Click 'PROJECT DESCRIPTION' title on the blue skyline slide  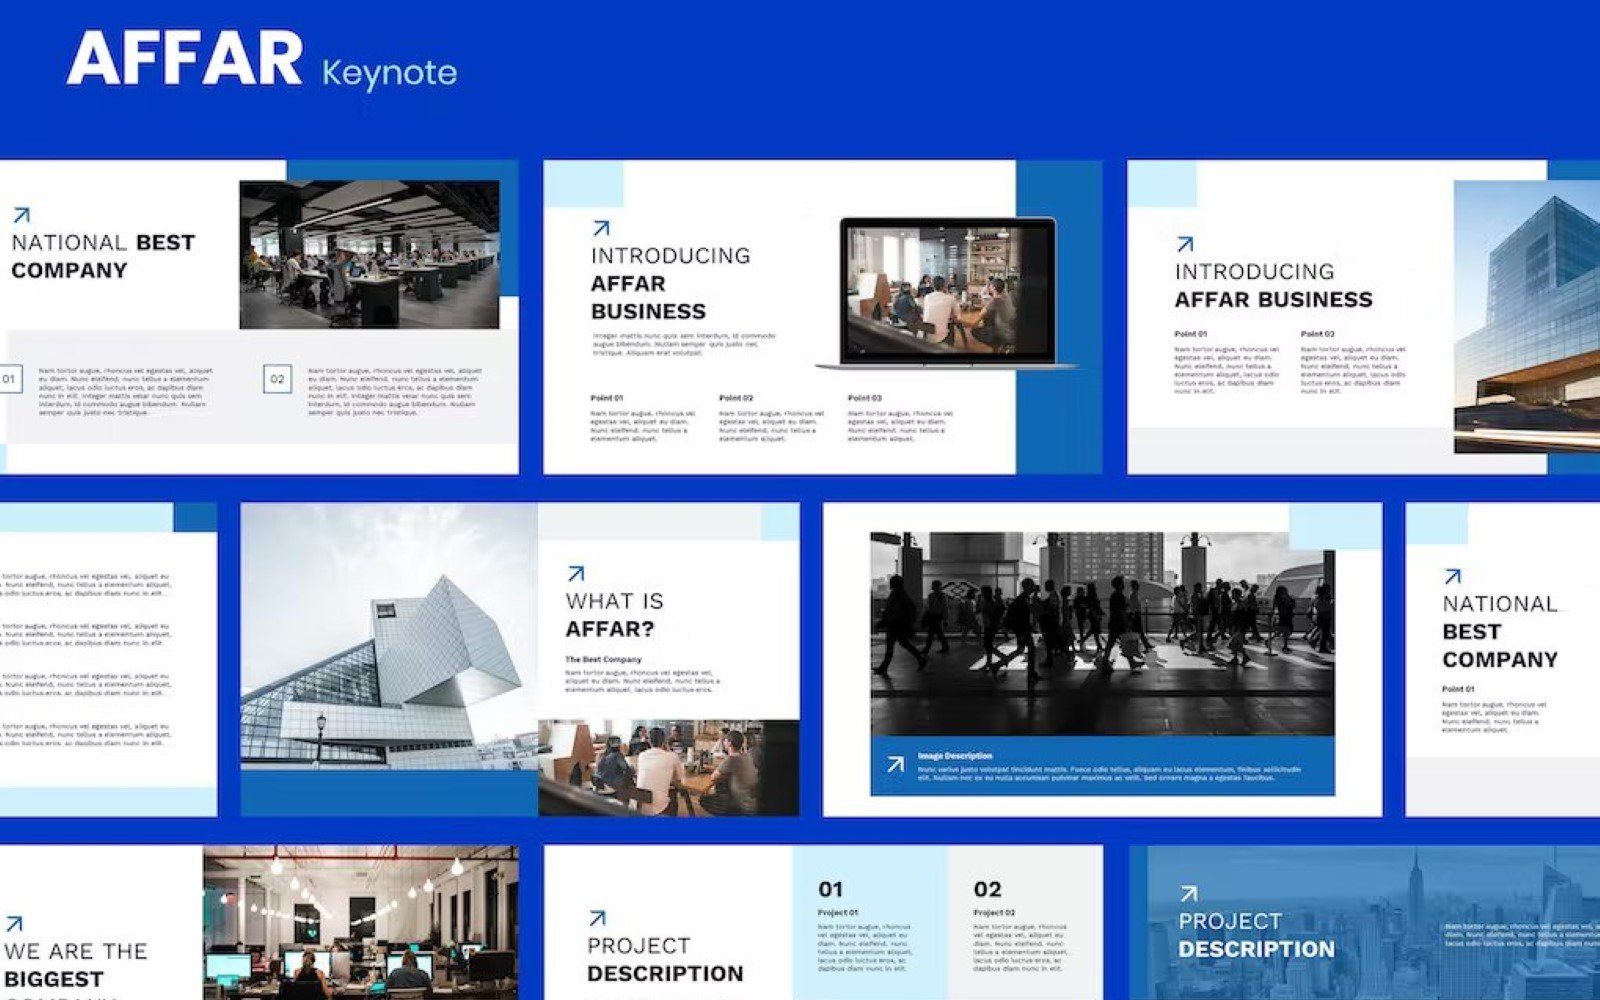(x=1256, y=935)
